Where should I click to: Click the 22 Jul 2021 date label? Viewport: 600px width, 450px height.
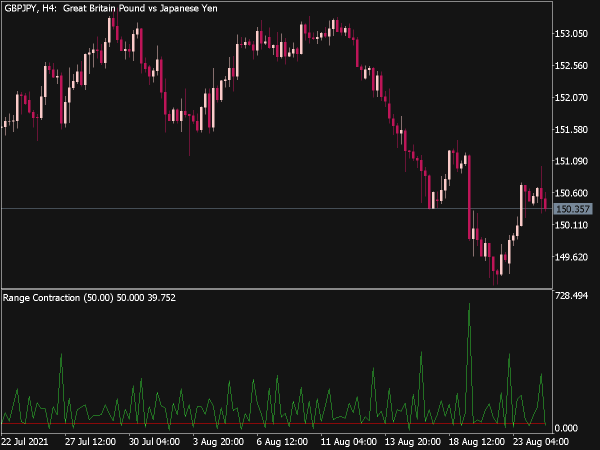tap(25, 442)
